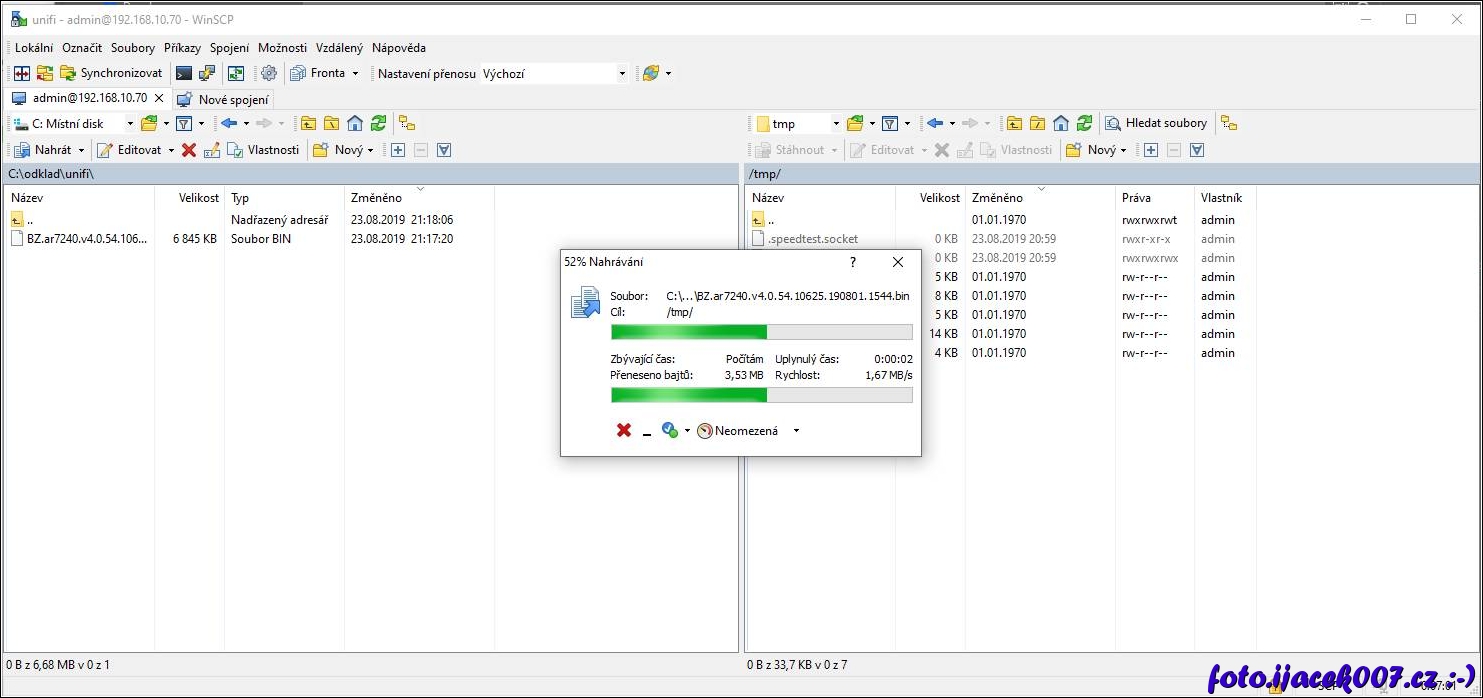Click Hledat soubory button

pyautogui.click(x=1156, y=123)
